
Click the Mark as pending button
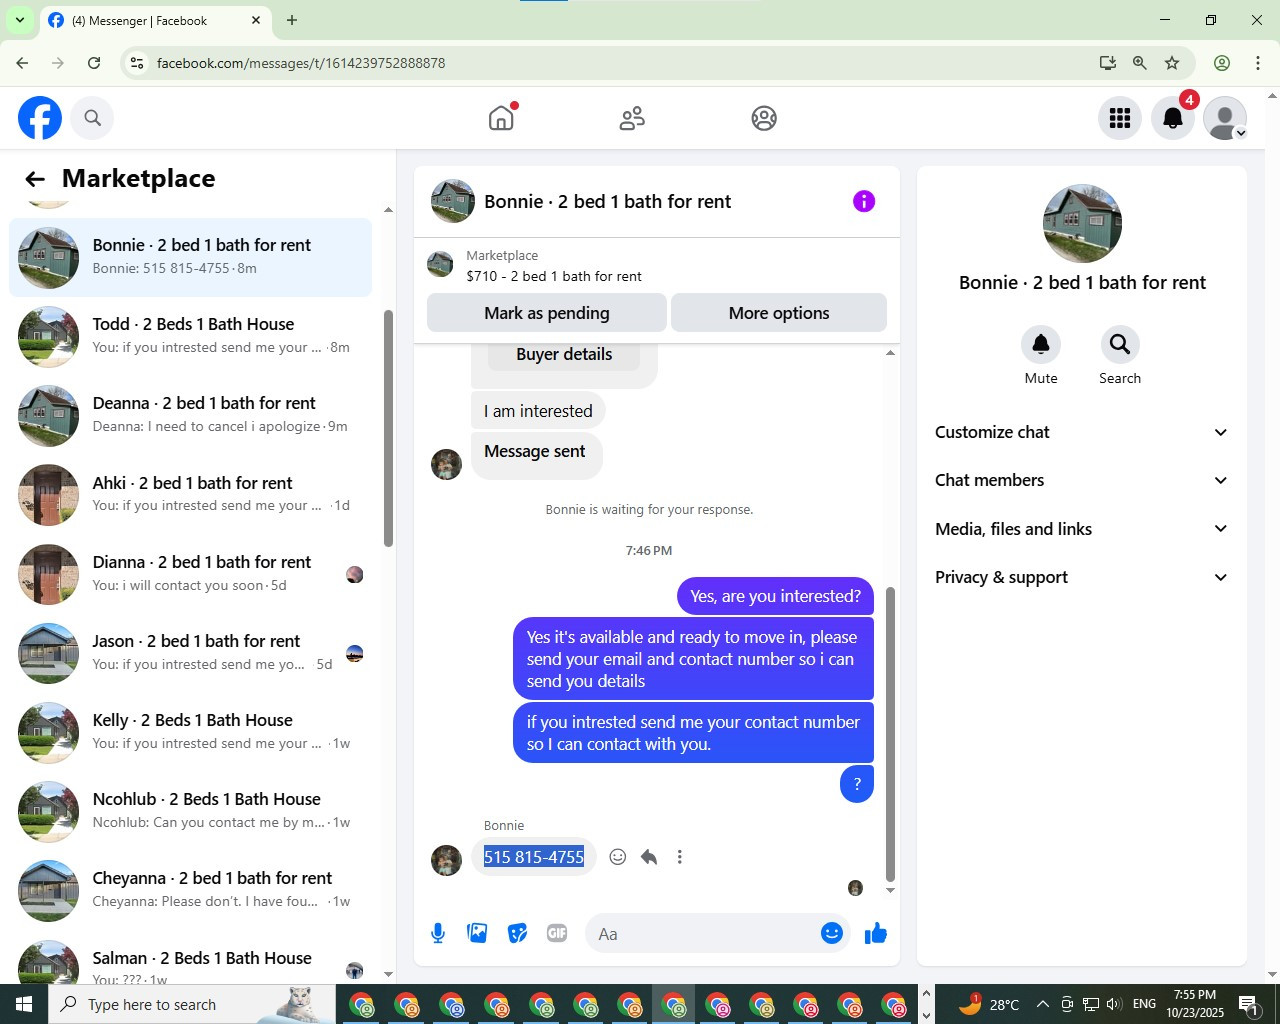pos(547,313)
